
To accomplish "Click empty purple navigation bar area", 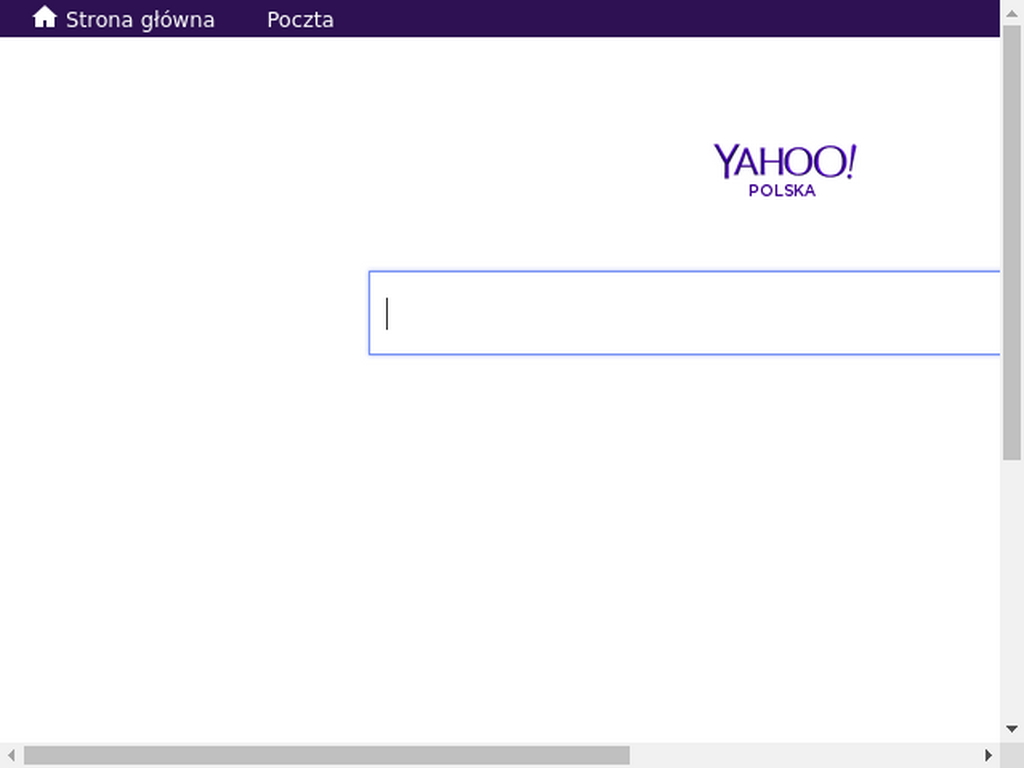I will click(x=653, y=18).
